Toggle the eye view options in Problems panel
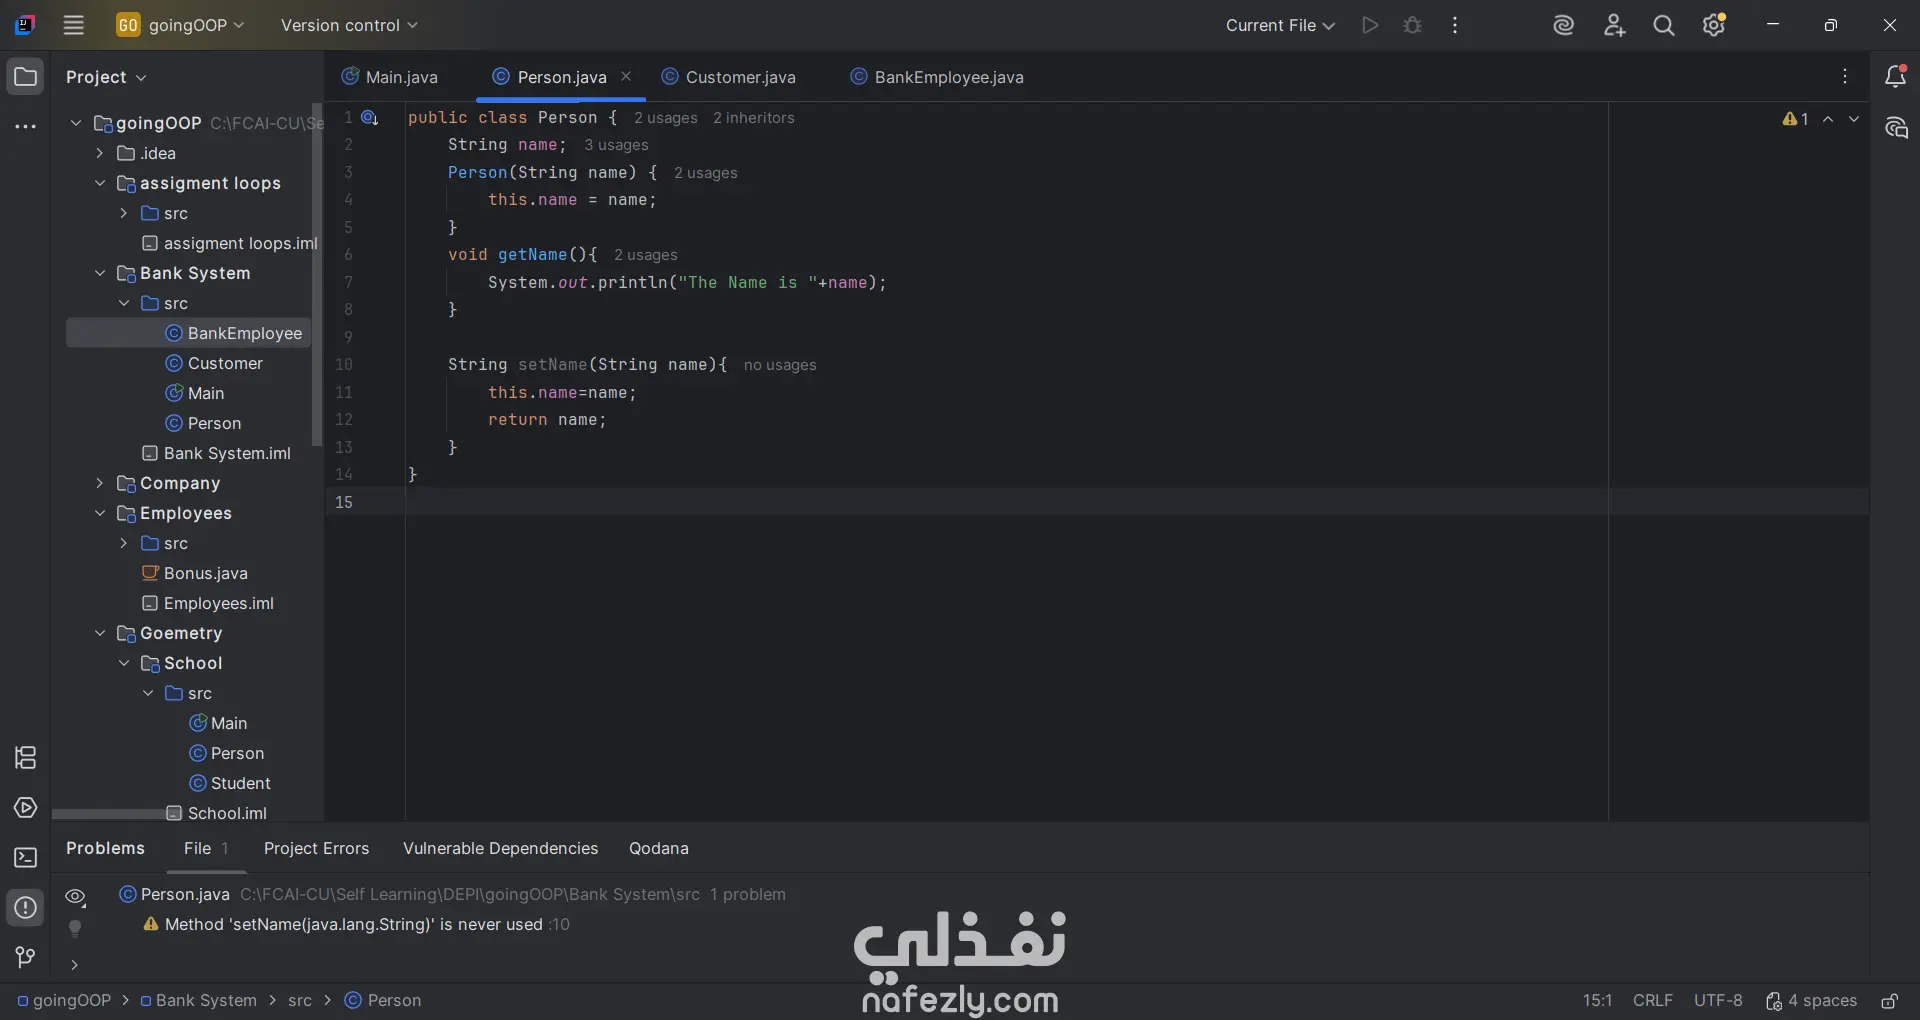 coord(75,896)
